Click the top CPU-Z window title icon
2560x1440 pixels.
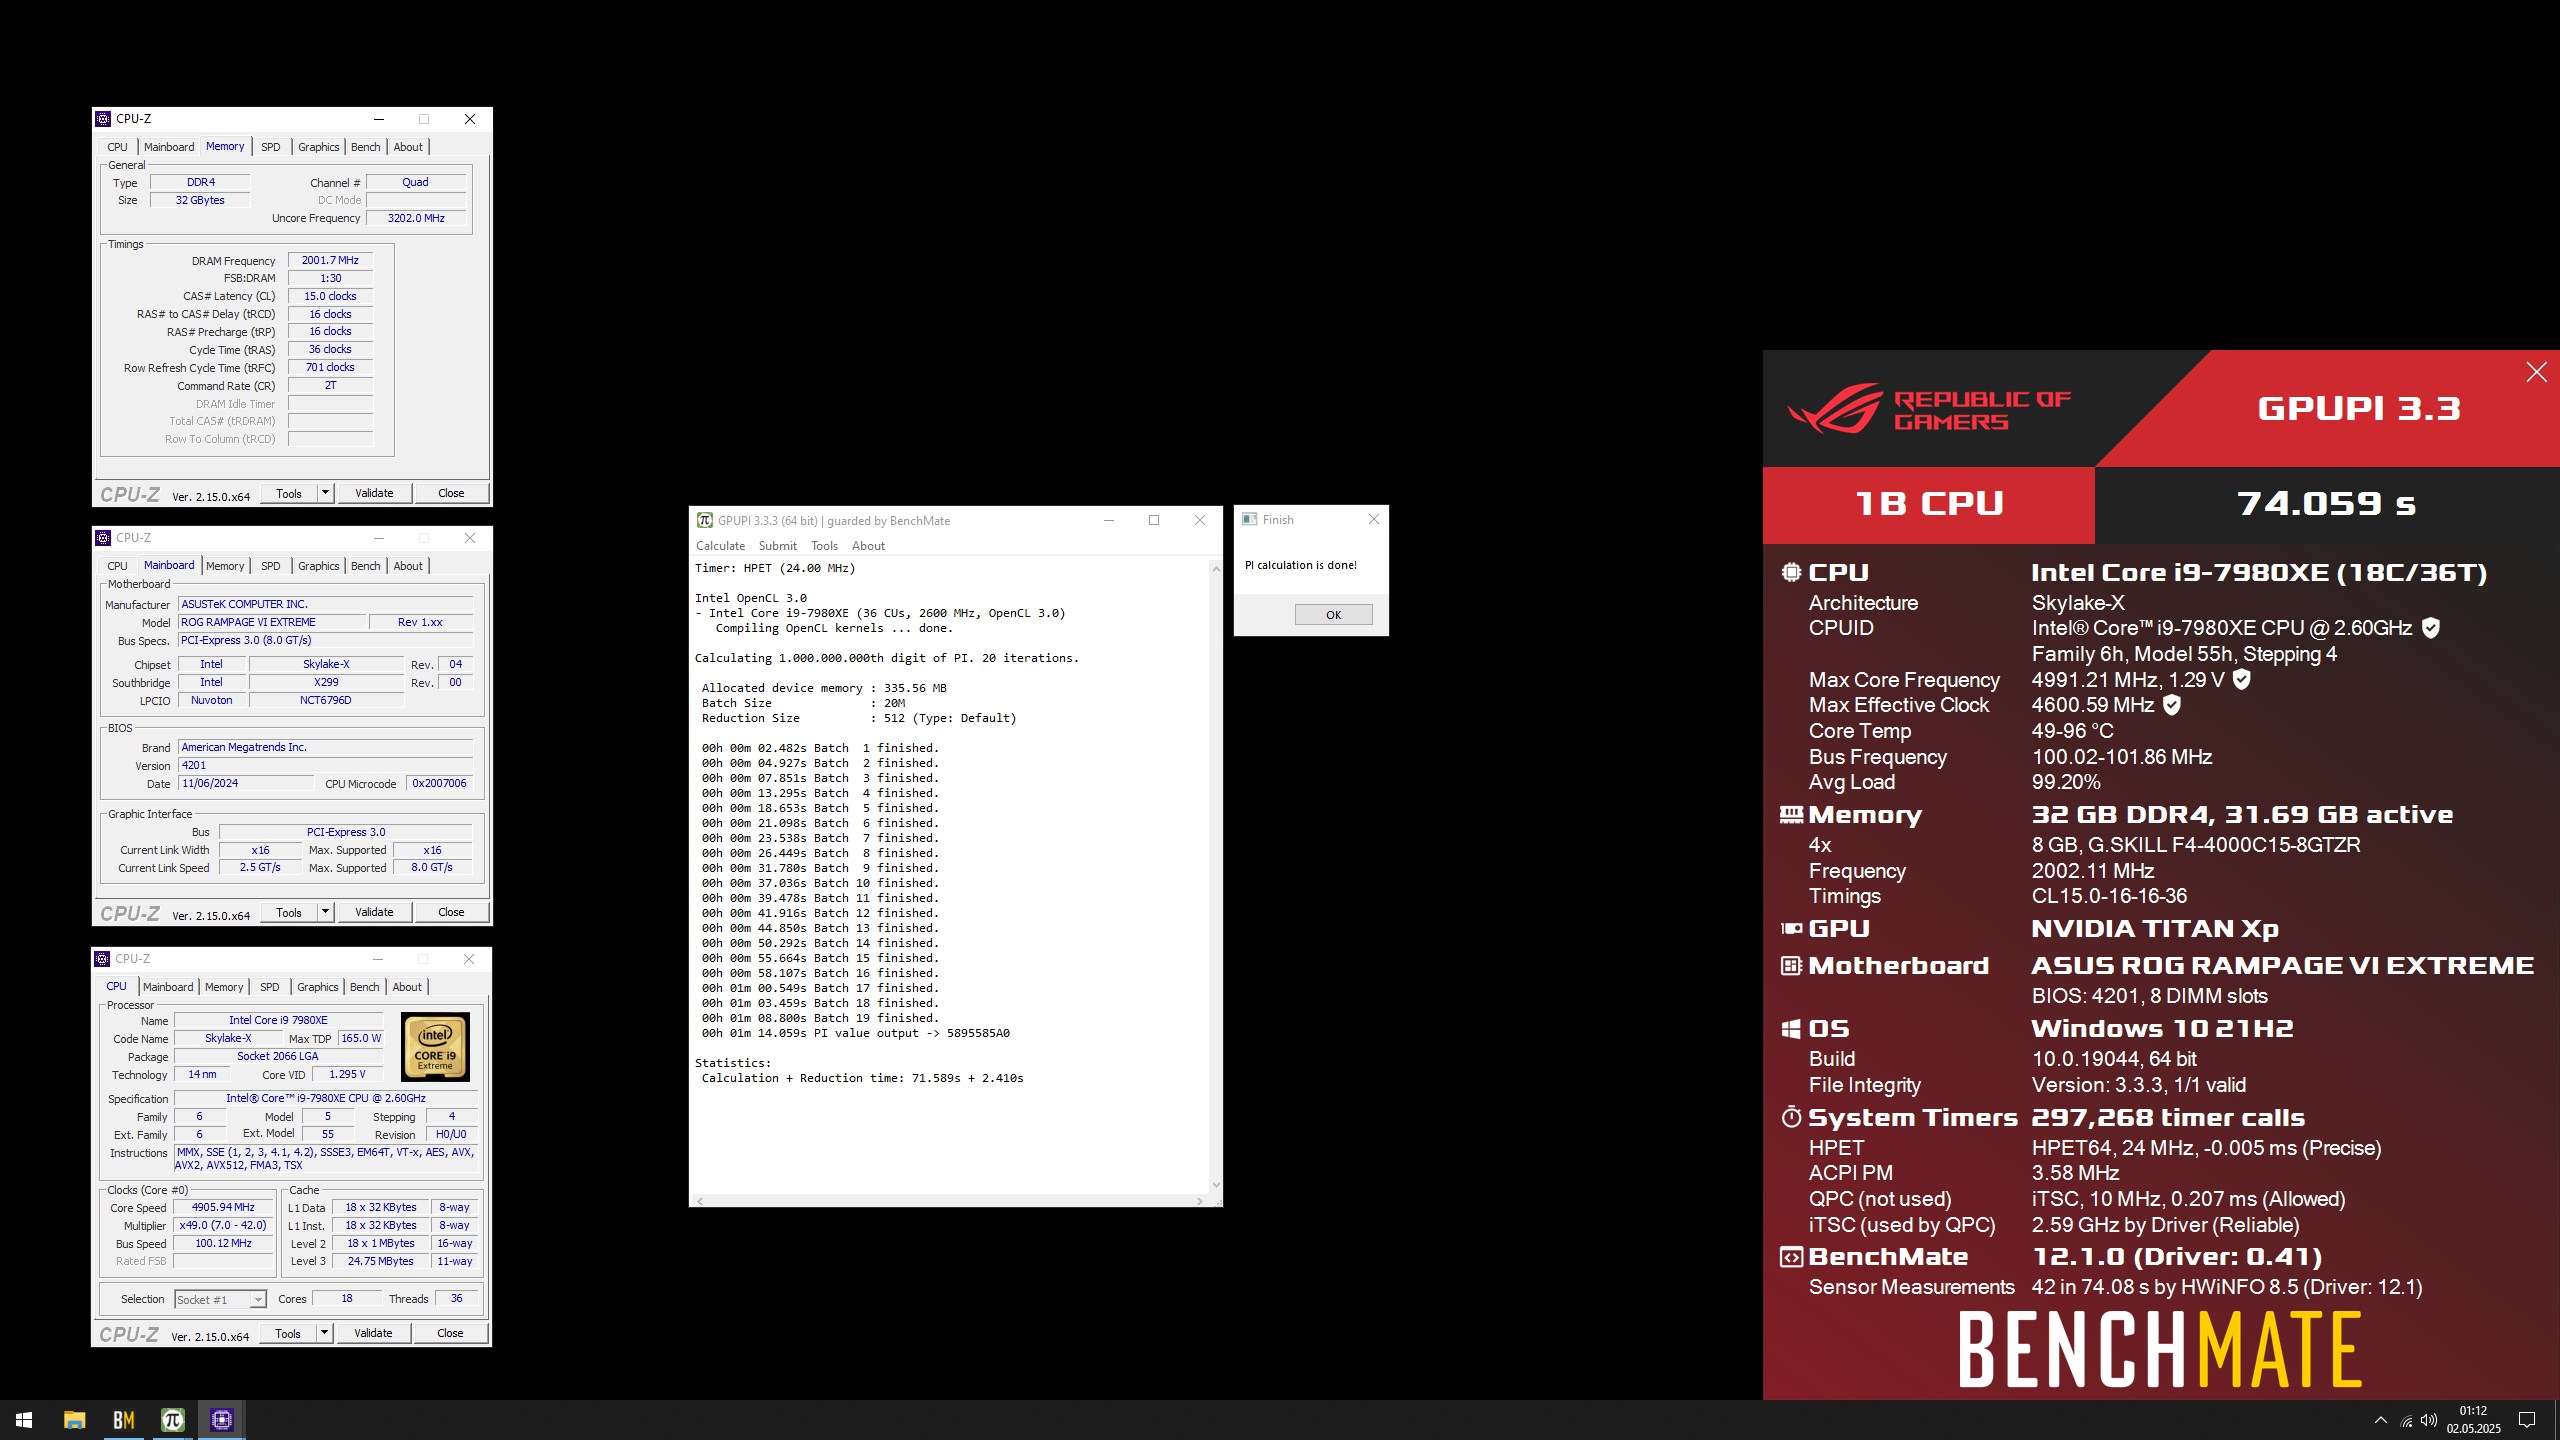coord(103,119)
